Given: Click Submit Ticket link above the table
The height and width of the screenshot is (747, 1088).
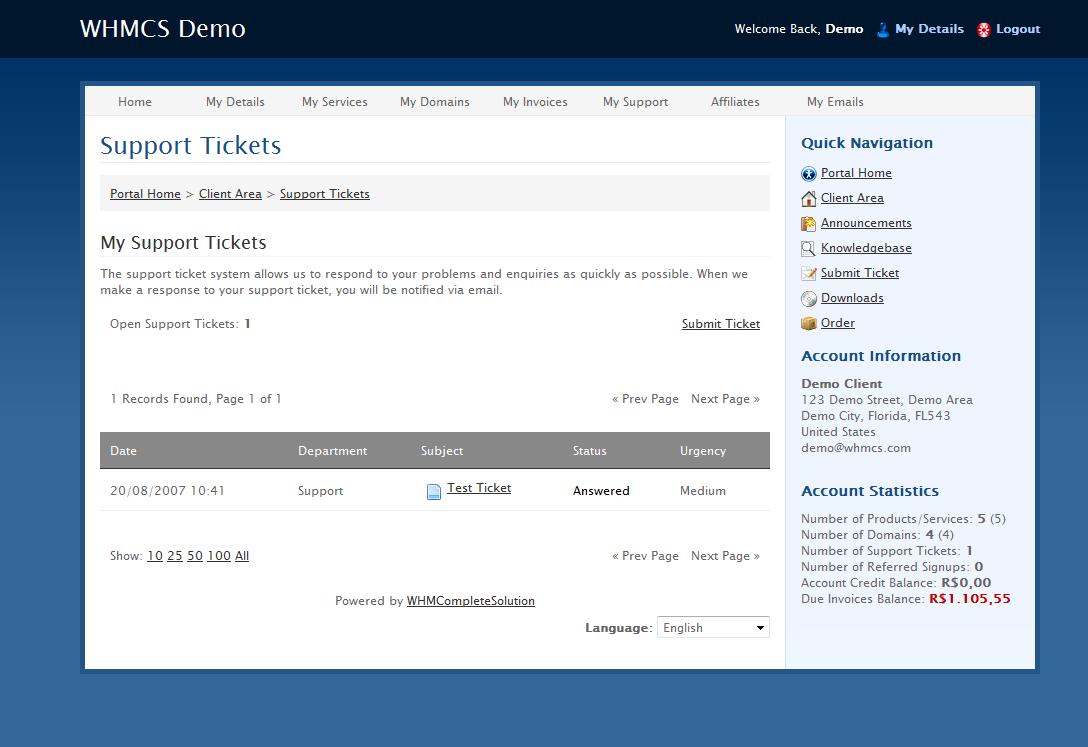Looking at the screenshot, I should tap(720, 324).
